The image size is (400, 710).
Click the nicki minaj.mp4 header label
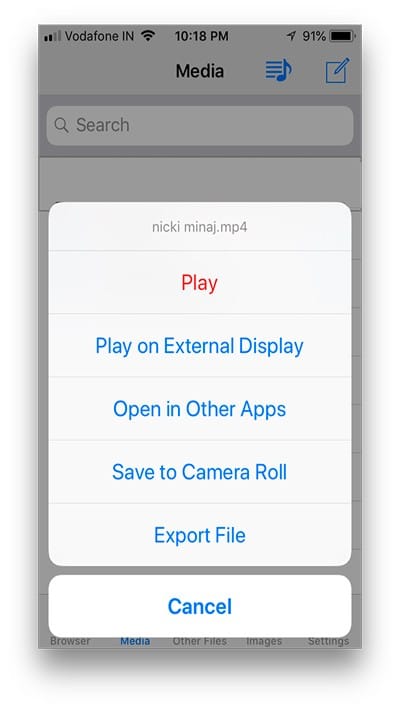coord(200,227)
